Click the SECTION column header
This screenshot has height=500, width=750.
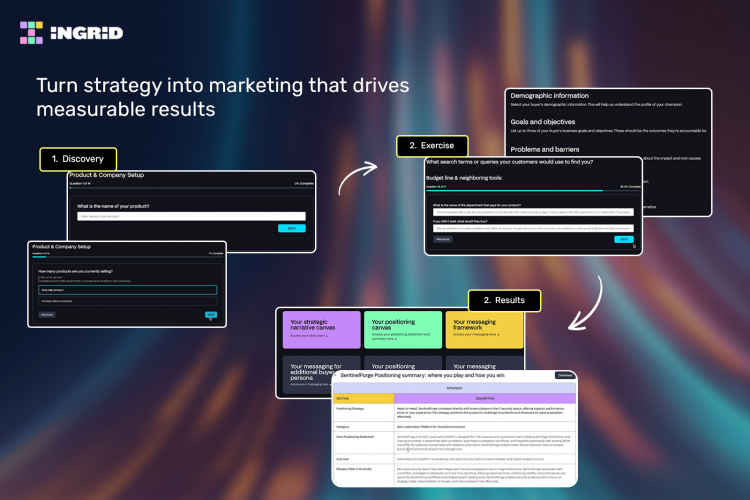click(364, 399)
